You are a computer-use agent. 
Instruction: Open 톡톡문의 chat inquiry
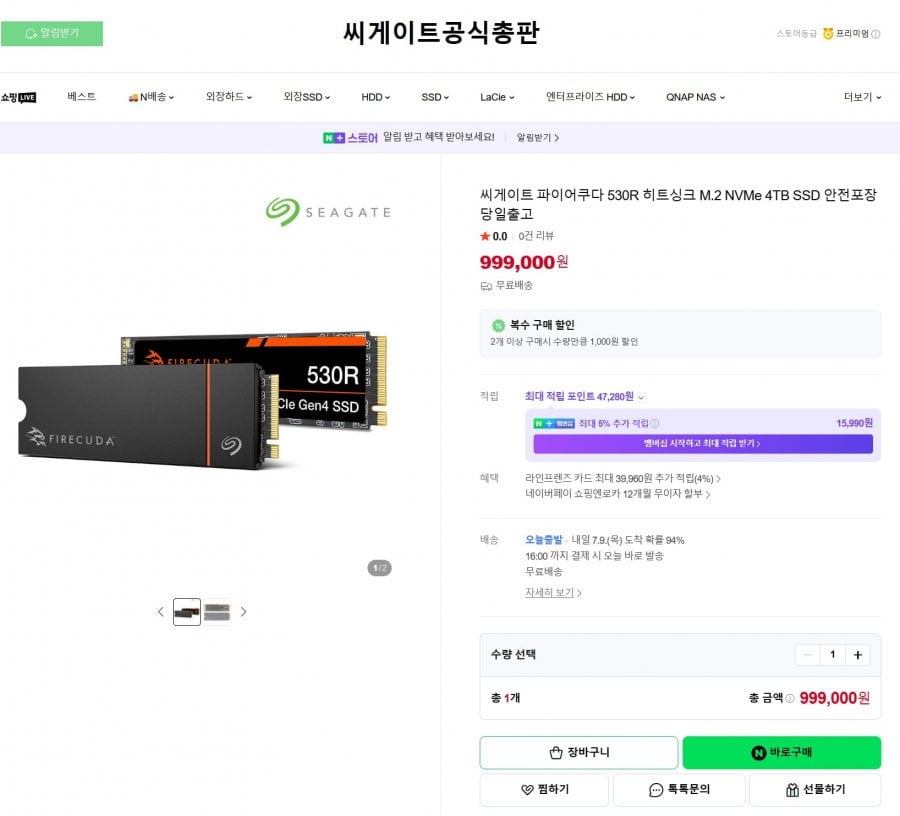click(x=679, y=790)
